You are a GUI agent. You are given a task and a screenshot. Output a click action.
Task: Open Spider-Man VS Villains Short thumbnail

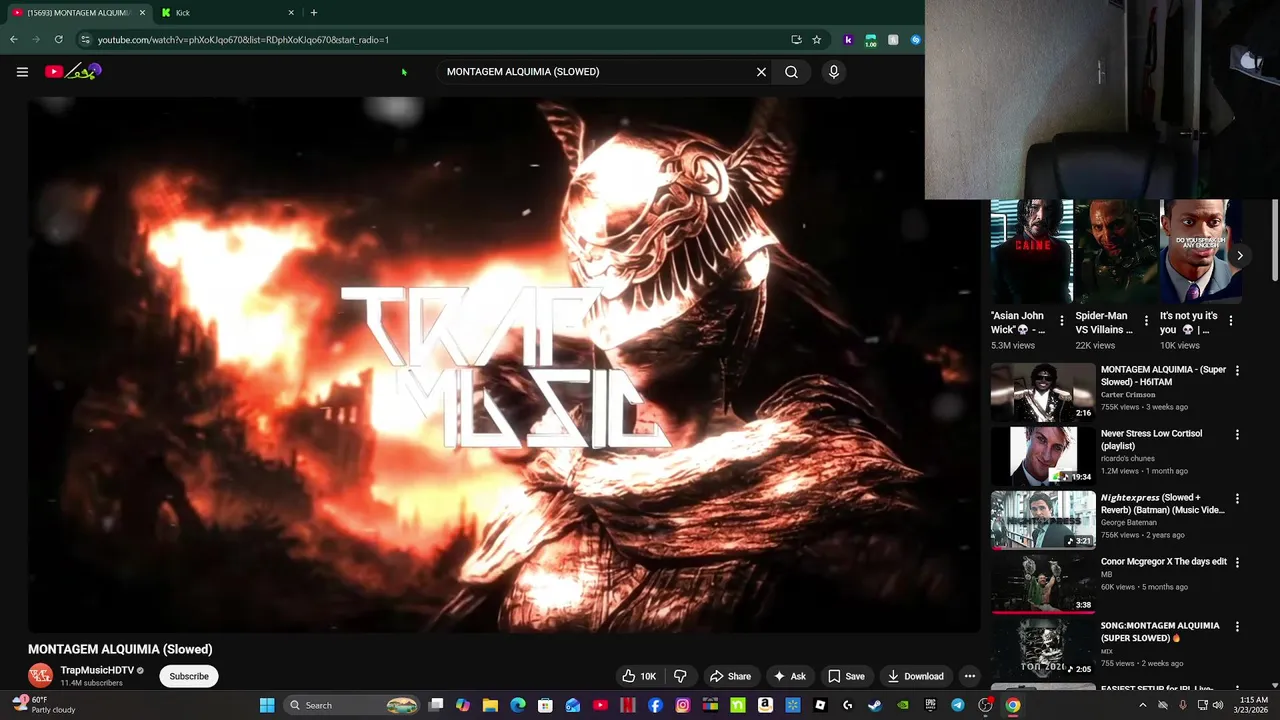pos(1116,251)
